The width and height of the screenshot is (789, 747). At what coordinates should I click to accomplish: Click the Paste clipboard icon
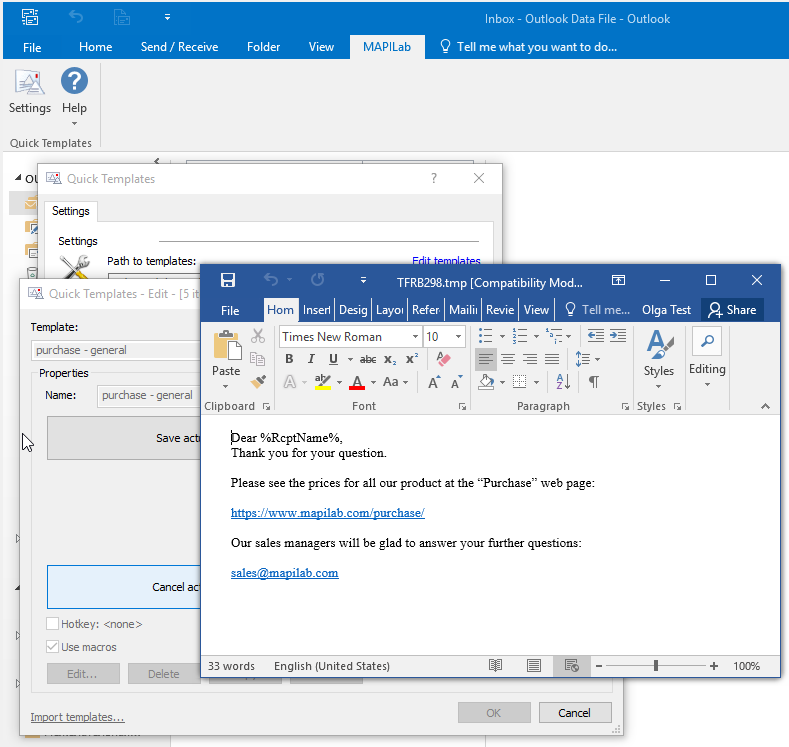227,345
